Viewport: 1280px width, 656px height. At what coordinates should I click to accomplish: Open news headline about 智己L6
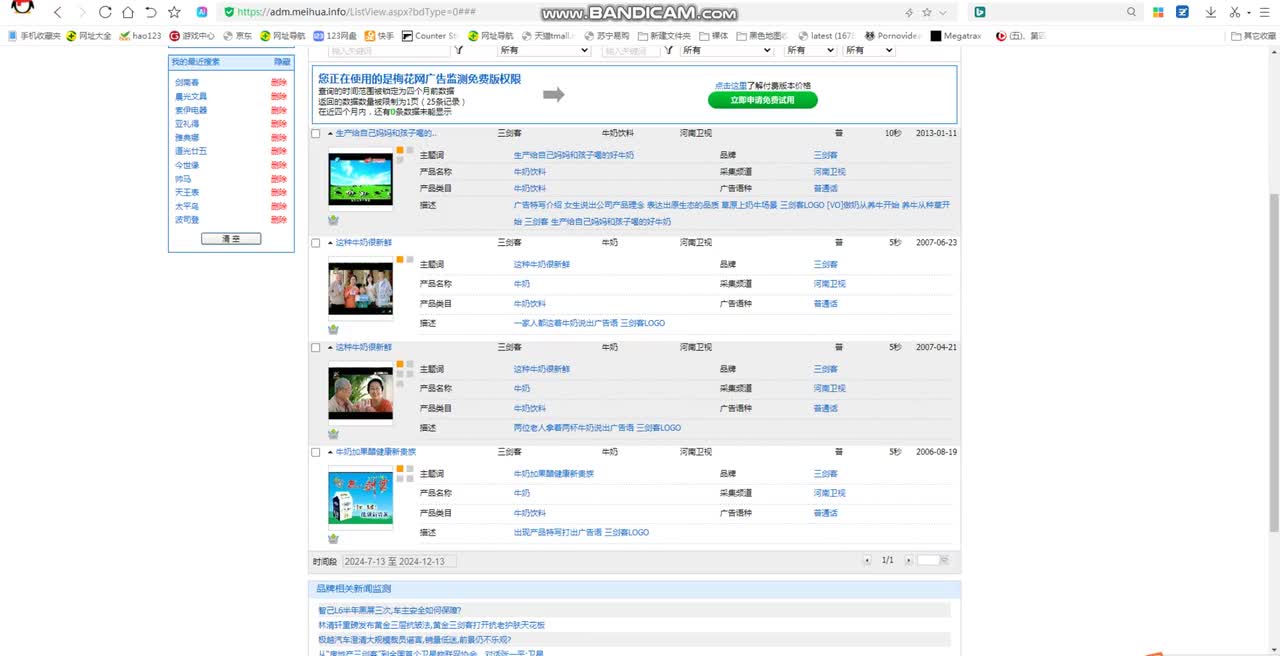(390, 610)
